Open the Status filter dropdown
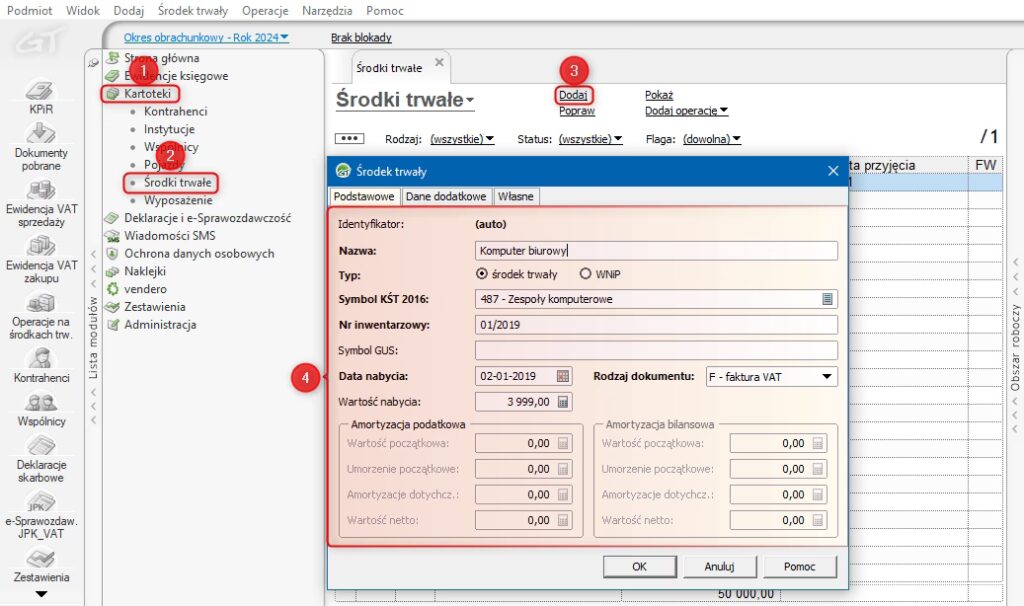Screen dimensions: 1024x606 (x=590, y=139)
